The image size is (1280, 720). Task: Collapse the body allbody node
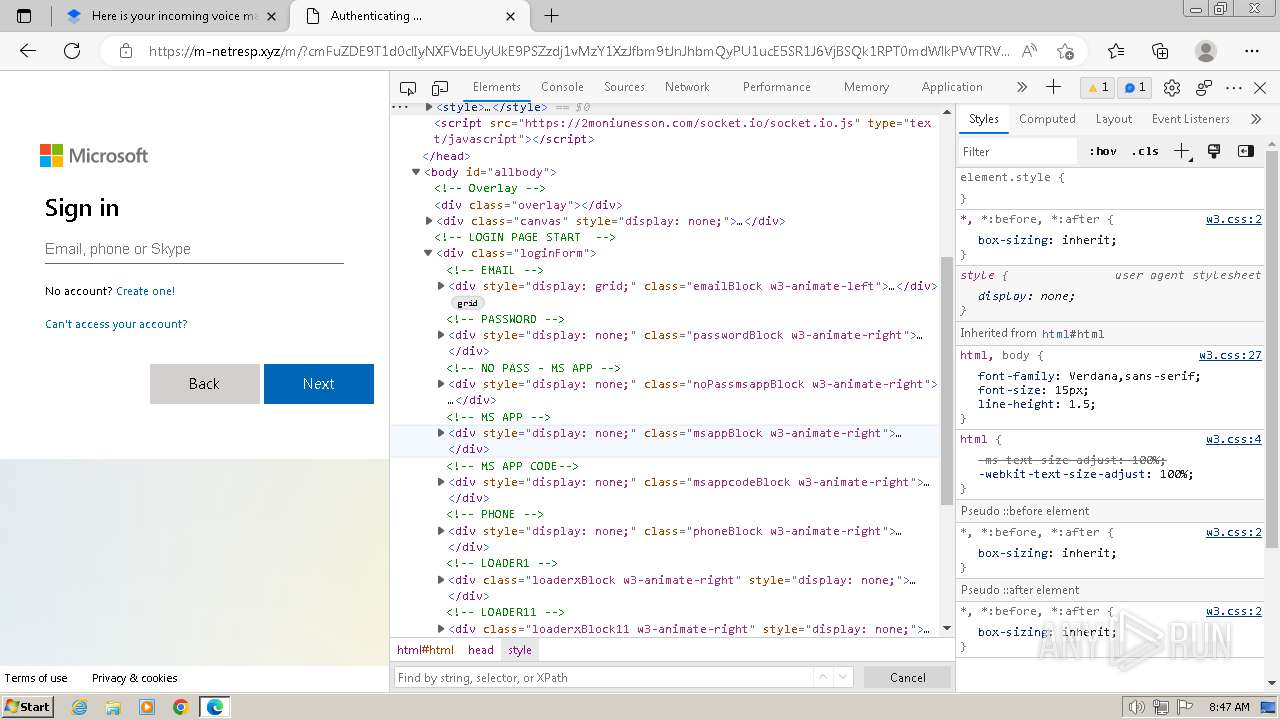point(416,172)
